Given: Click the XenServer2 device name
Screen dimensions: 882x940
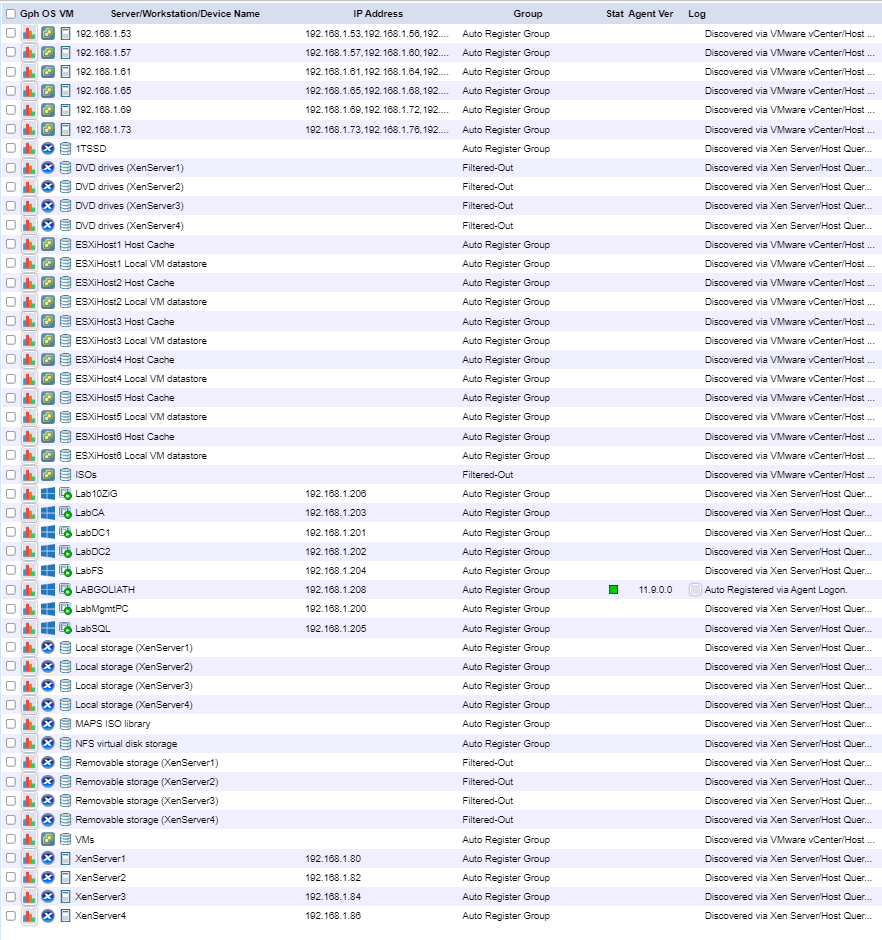Looking at the screenshot, I should (100, 878).
